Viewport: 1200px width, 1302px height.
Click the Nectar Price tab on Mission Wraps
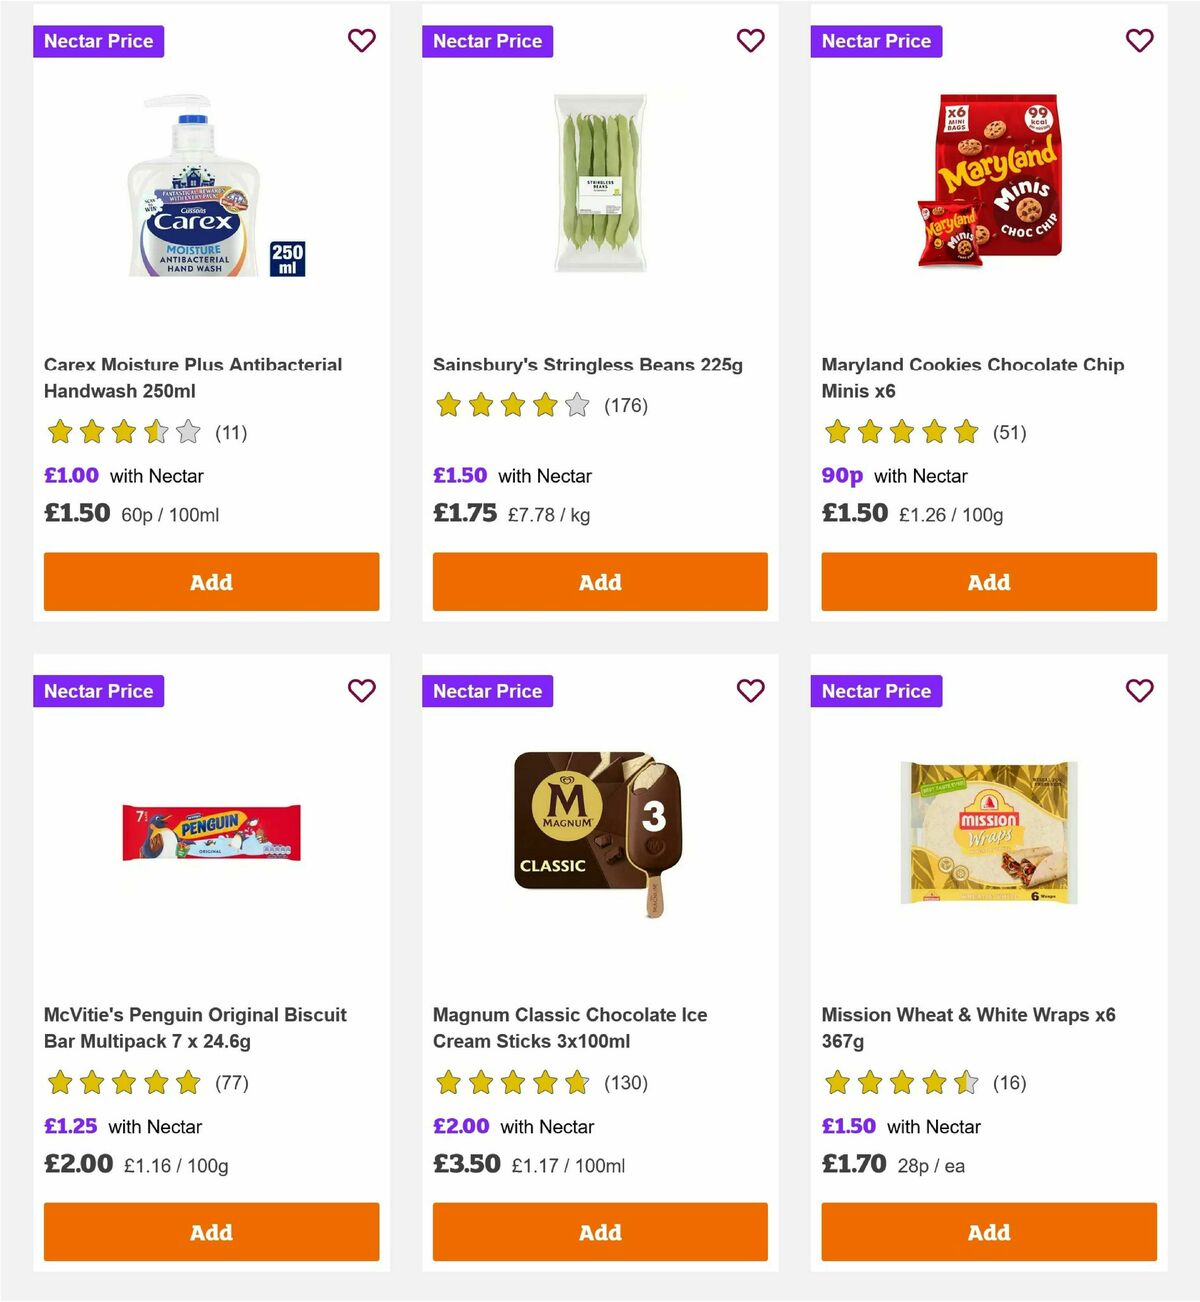click(x=876, y=691)
